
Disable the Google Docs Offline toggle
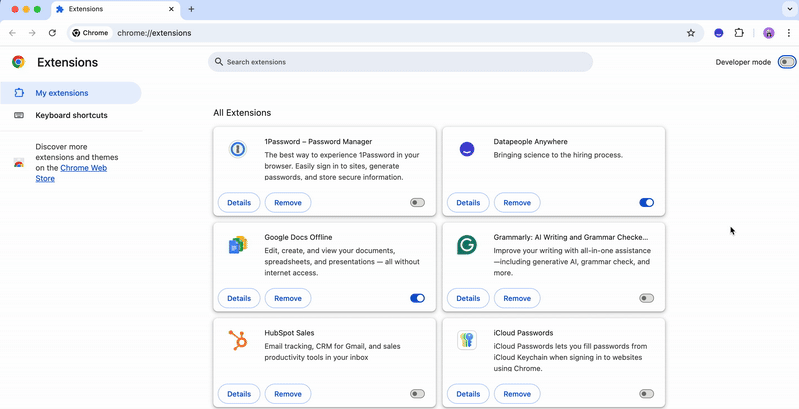coord(417,298)
